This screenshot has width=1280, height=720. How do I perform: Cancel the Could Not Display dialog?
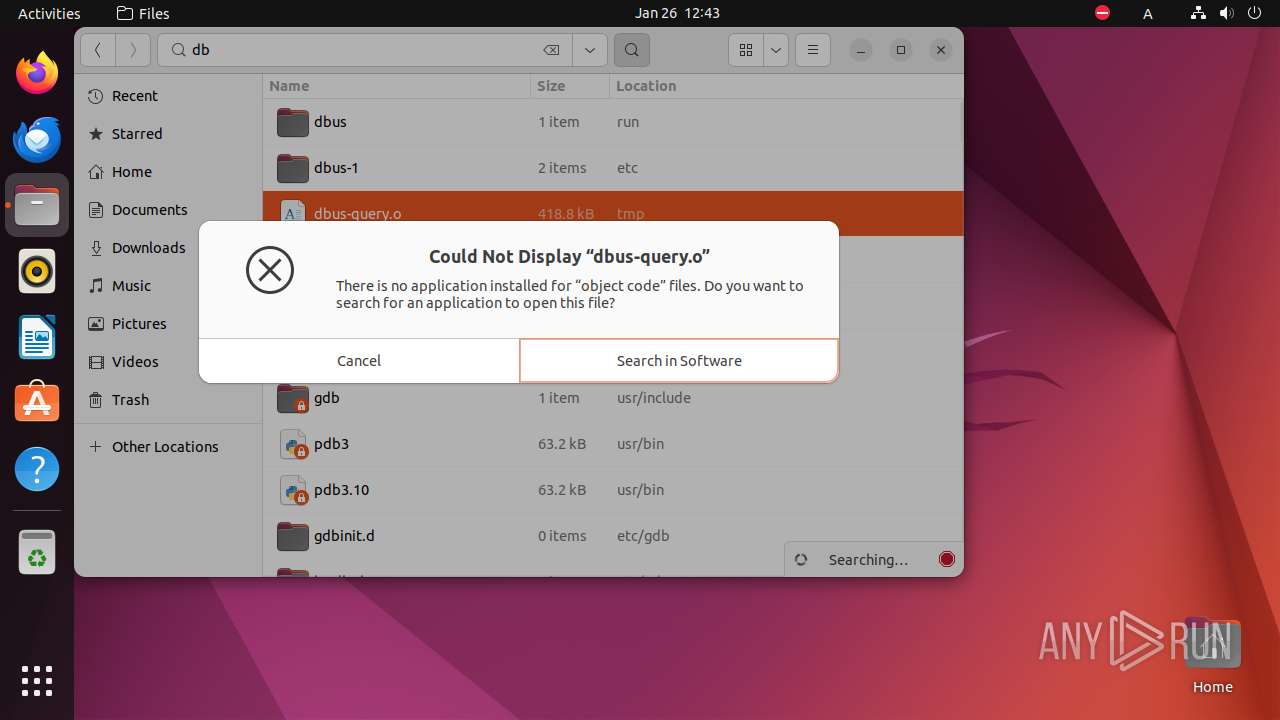[359, 361]
